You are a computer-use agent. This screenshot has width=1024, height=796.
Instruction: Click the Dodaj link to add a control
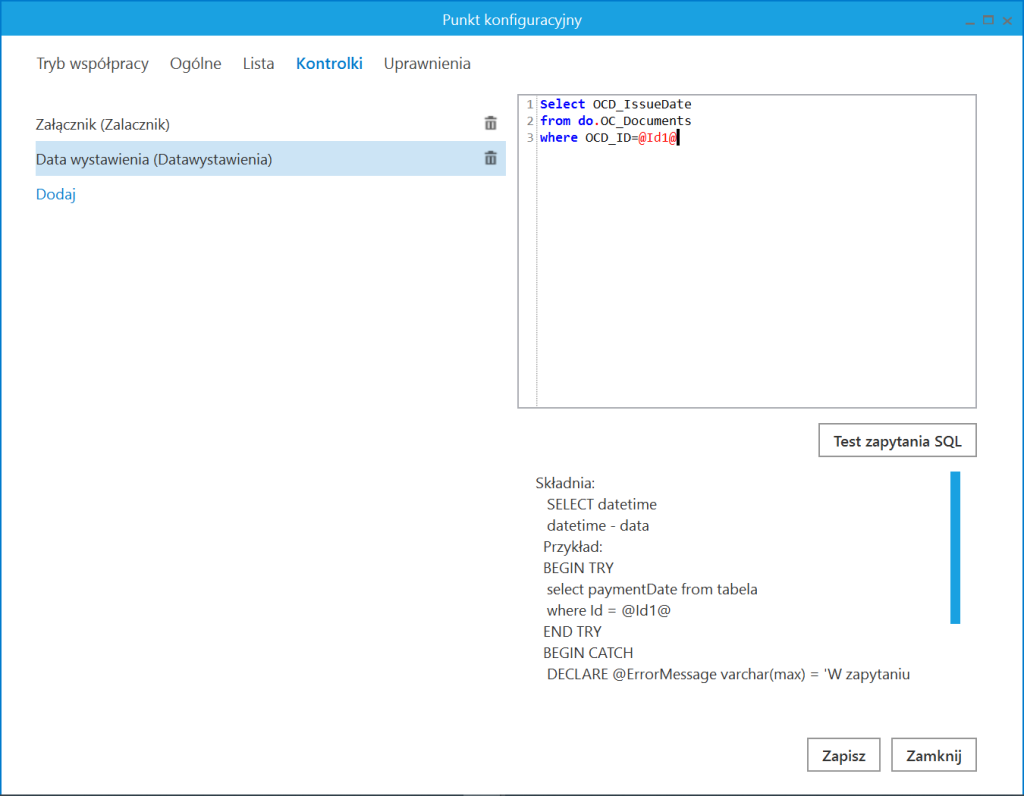55,194
